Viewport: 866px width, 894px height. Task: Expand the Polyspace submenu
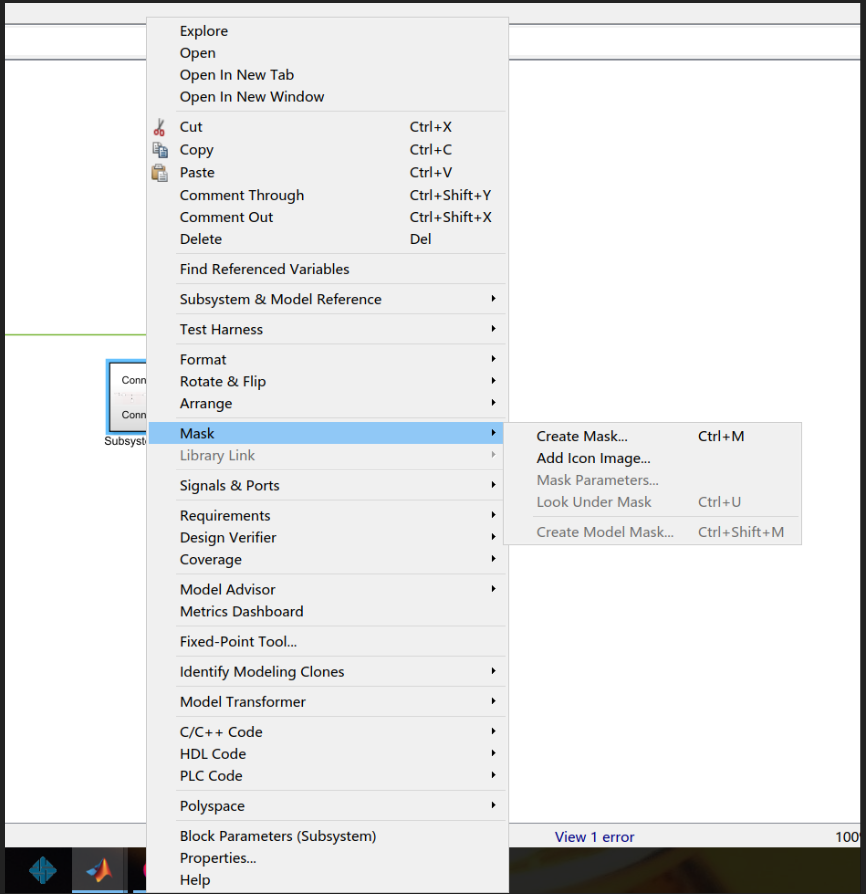[x=327, y=806]
